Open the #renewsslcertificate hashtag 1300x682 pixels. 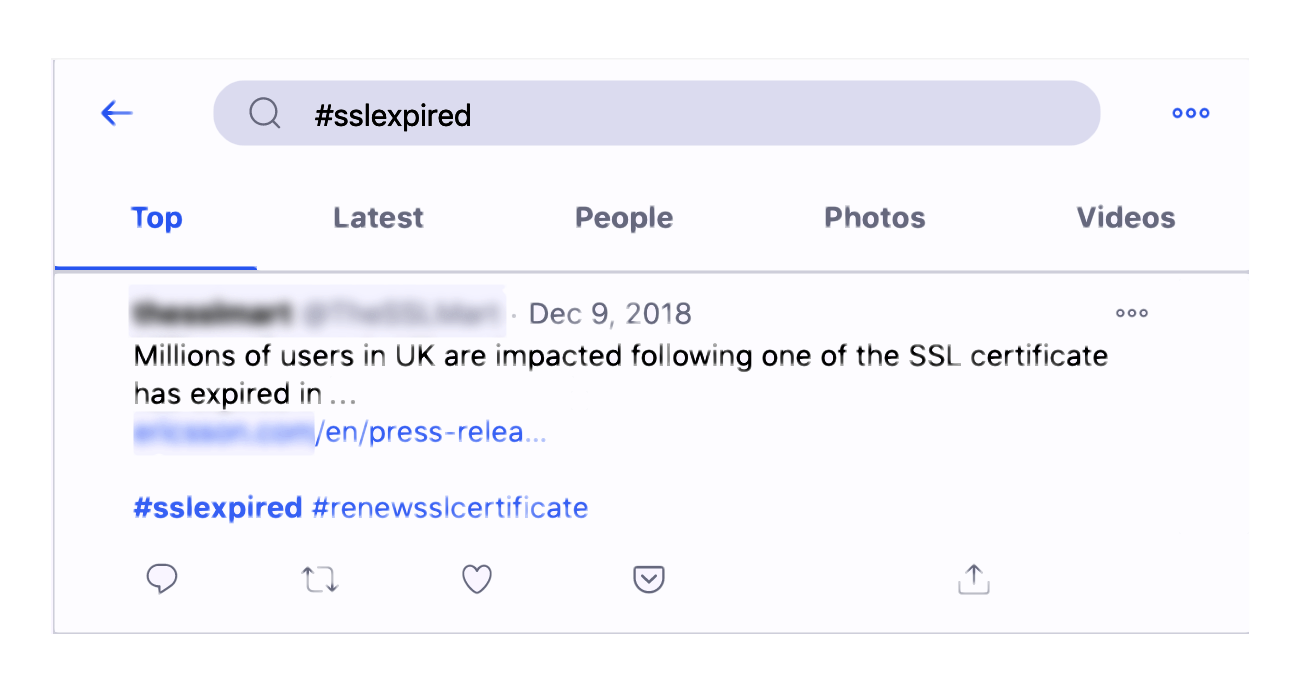click(450, 508)
